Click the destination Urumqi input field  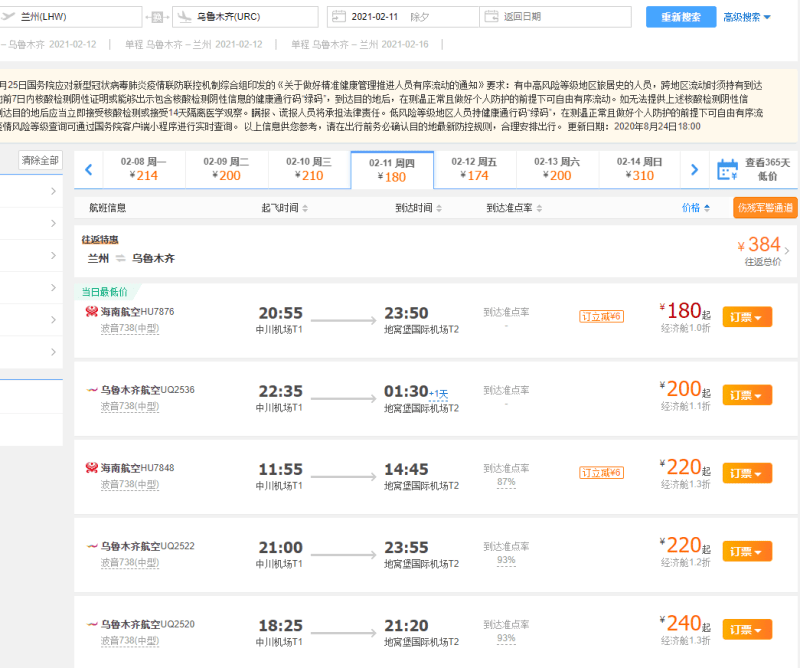pos(245,17)
